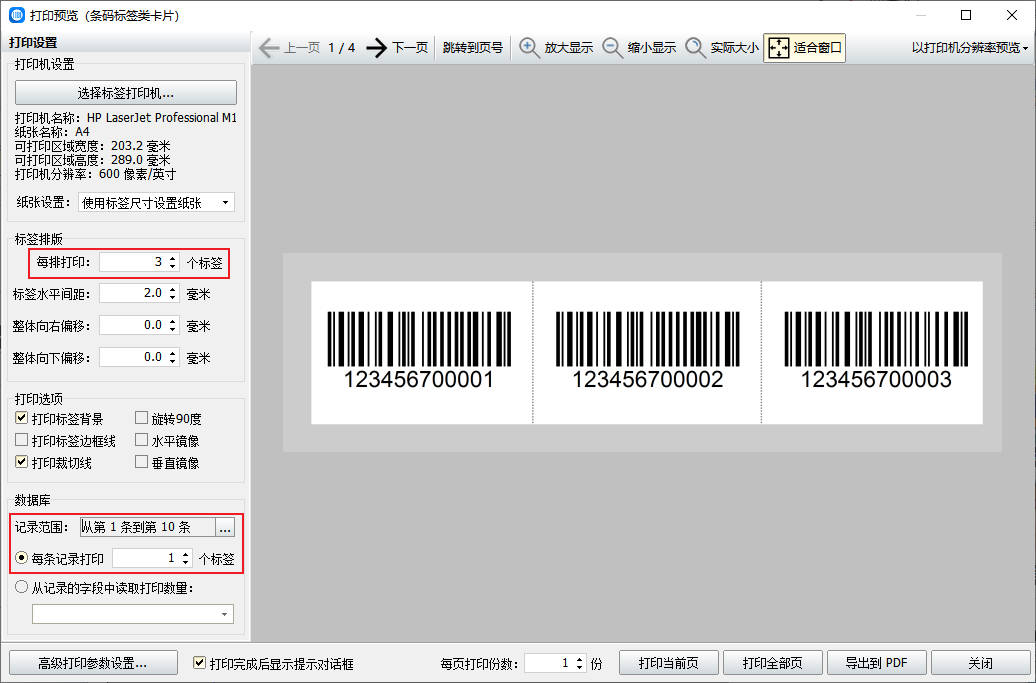Click the barcode label 123456700002 in preview

tap(647, 352)
